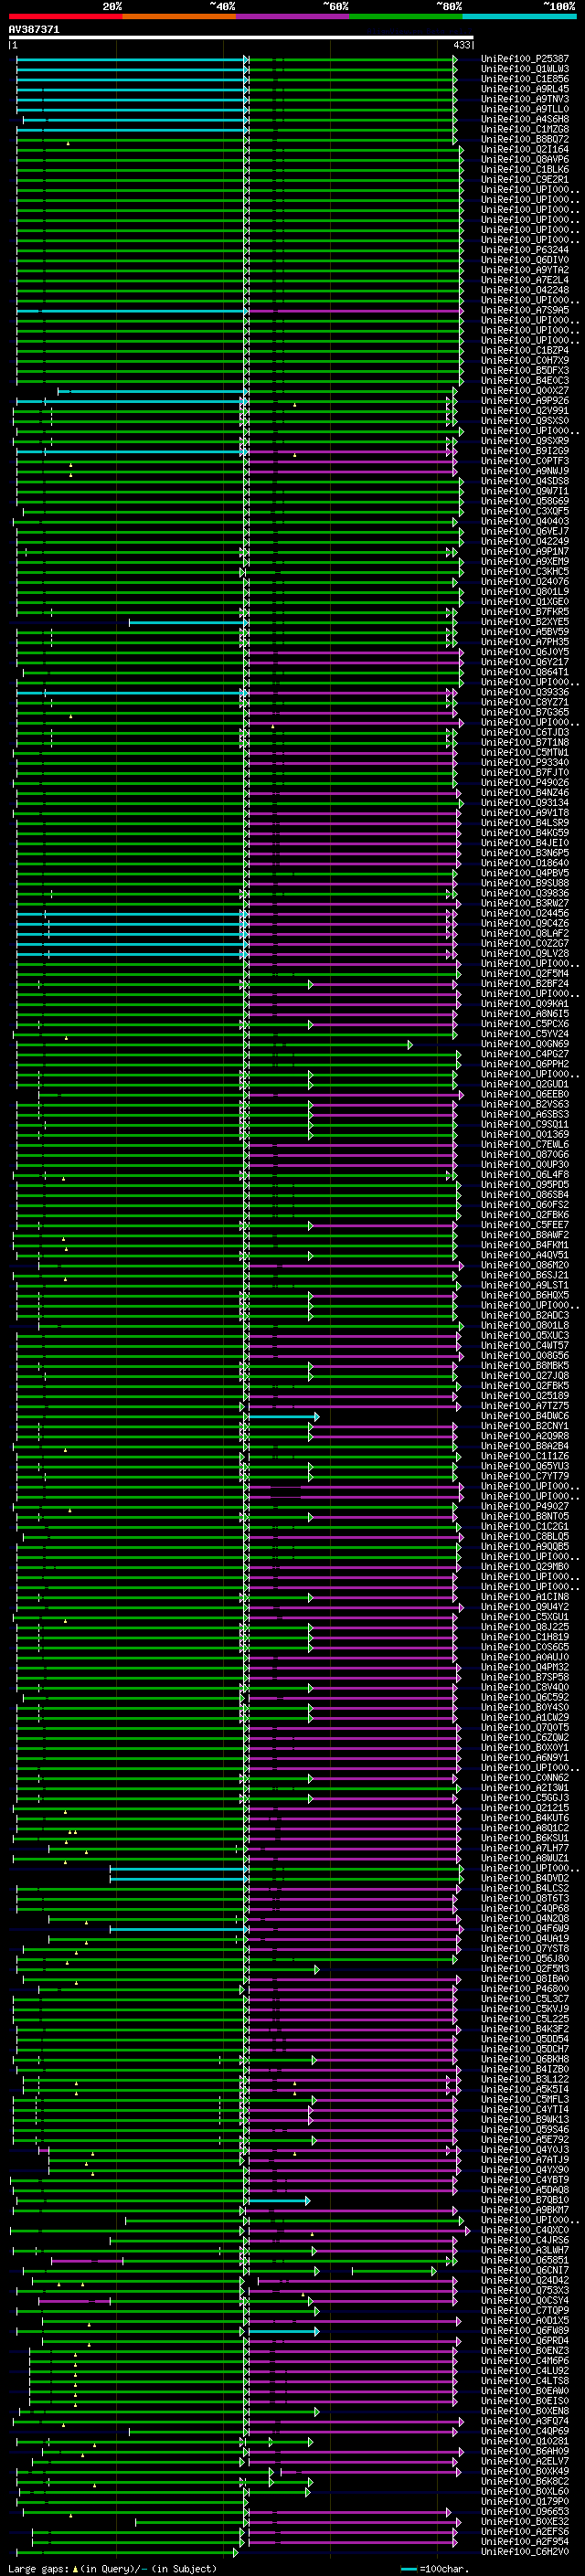Select hit label UniRef100_A9RL45
The image size is (585, 2576).
525,89
